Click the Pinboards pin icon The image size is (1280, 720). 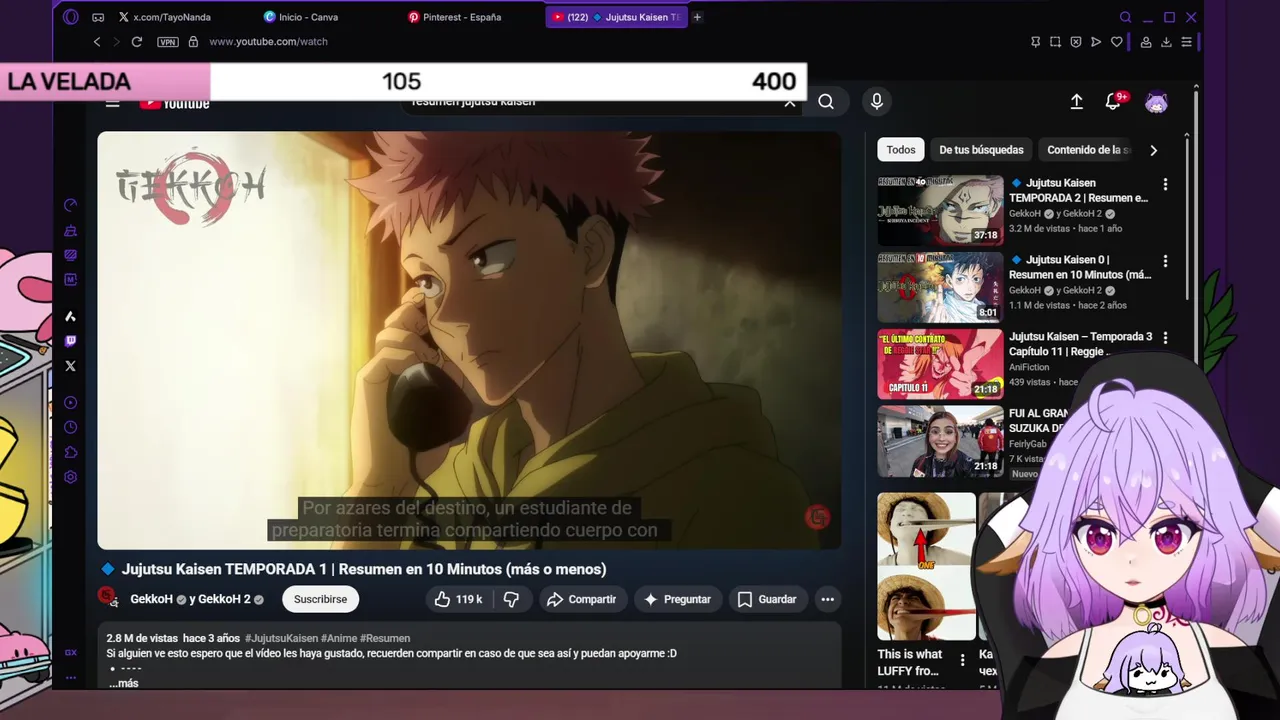pyautogui.click(x=1035, y=42)
